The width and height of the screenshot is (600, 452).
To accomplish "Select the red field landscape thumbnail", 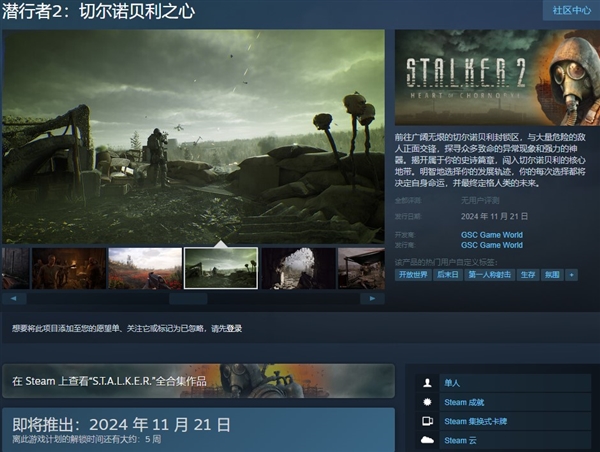I will coord(144,268).
